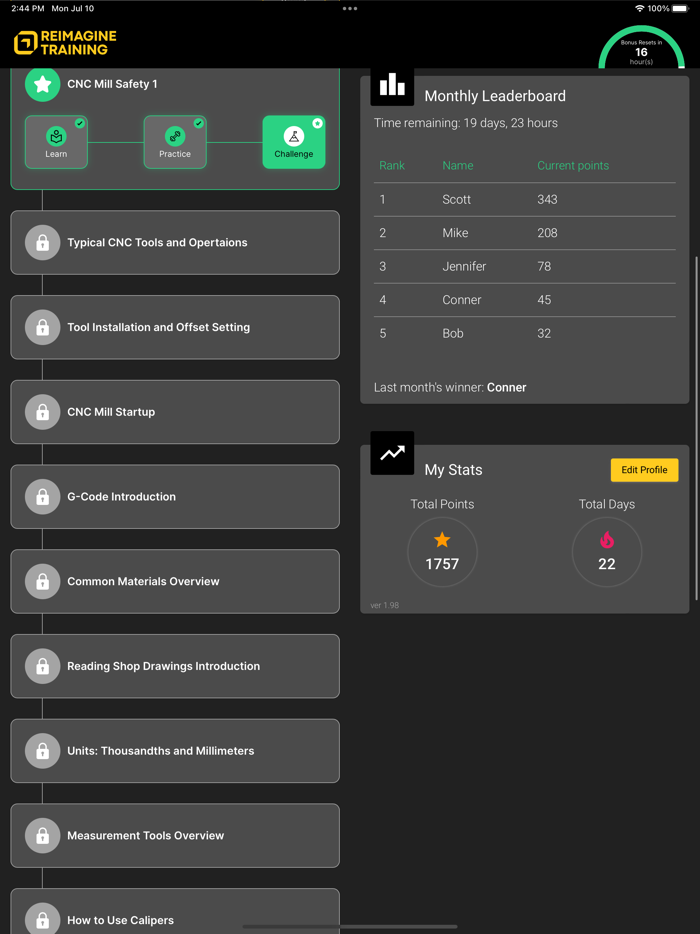The width and height of the screenshot is (700, 934).
Task: Click the 1757 total points value
Action: tap(442, 564)
